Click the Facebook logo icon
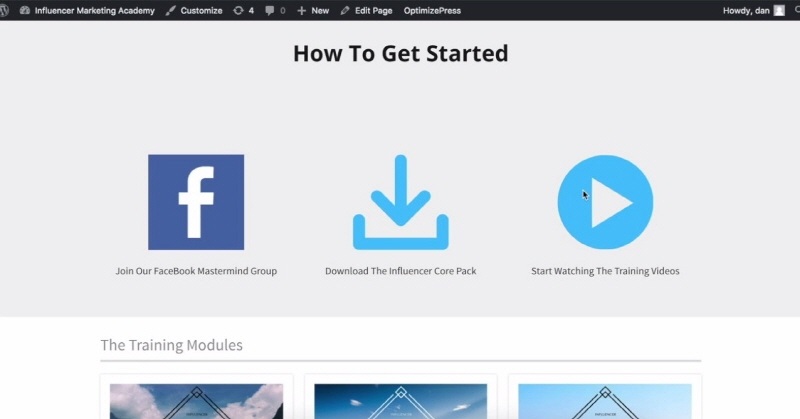 coord(196,202)
